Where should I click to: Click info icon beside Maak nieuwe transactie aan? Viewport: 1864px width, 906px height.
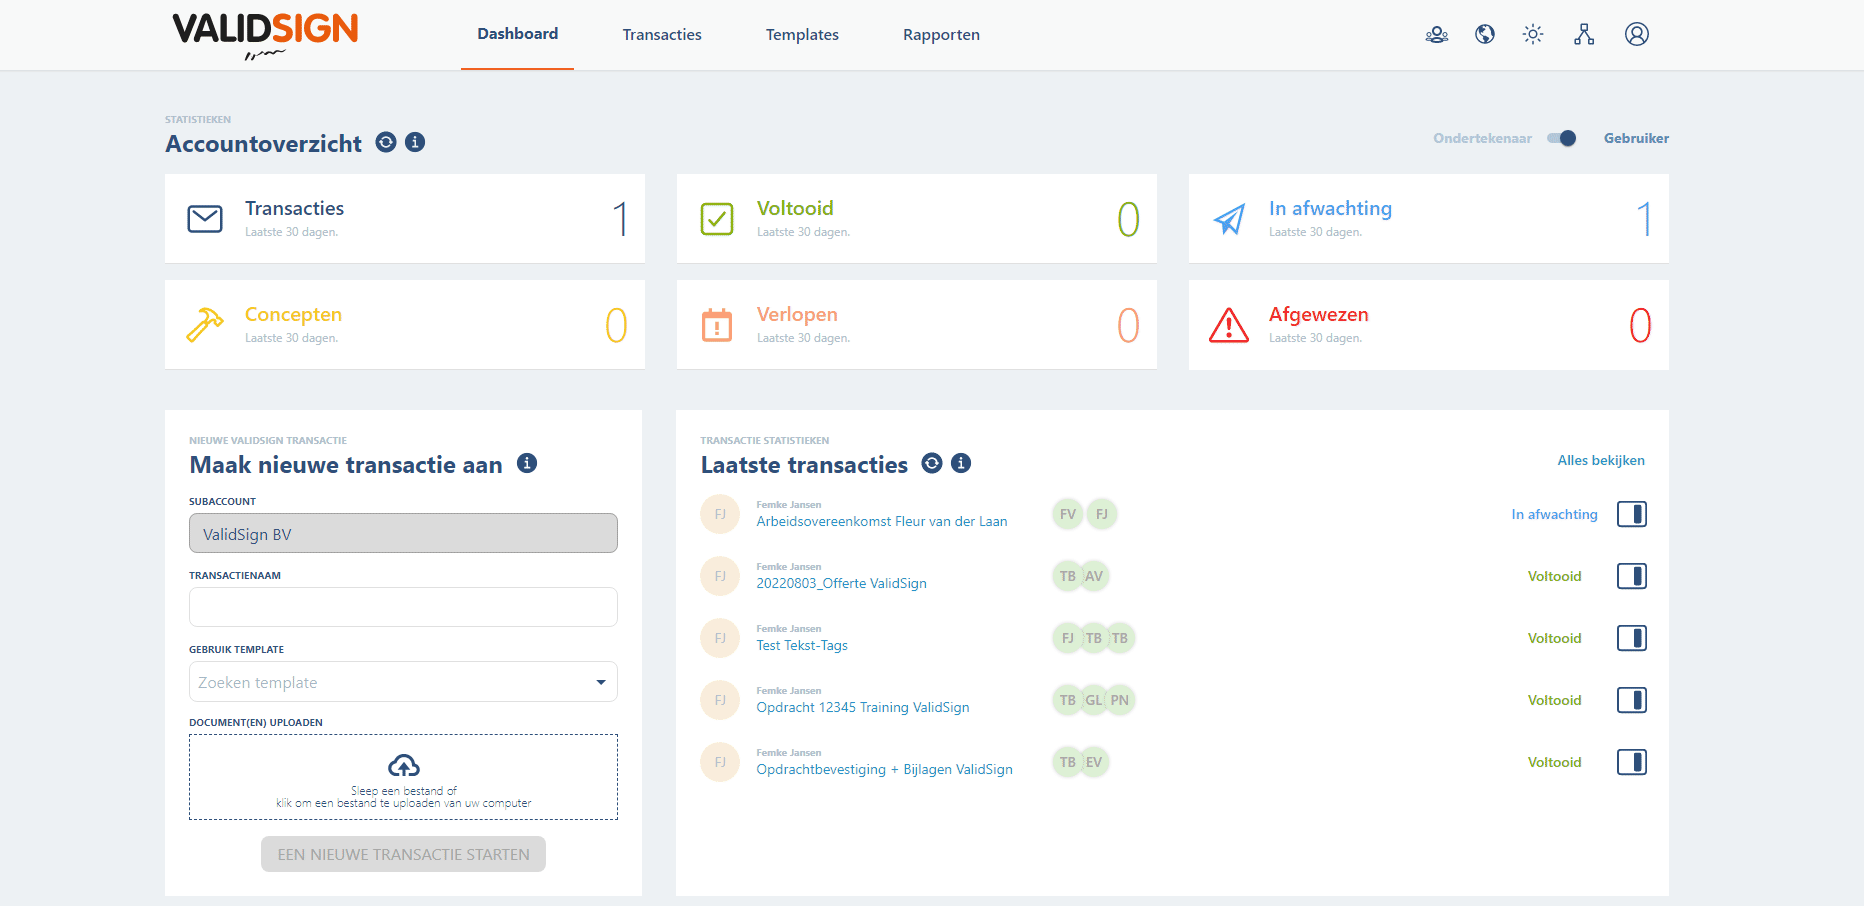527,463
